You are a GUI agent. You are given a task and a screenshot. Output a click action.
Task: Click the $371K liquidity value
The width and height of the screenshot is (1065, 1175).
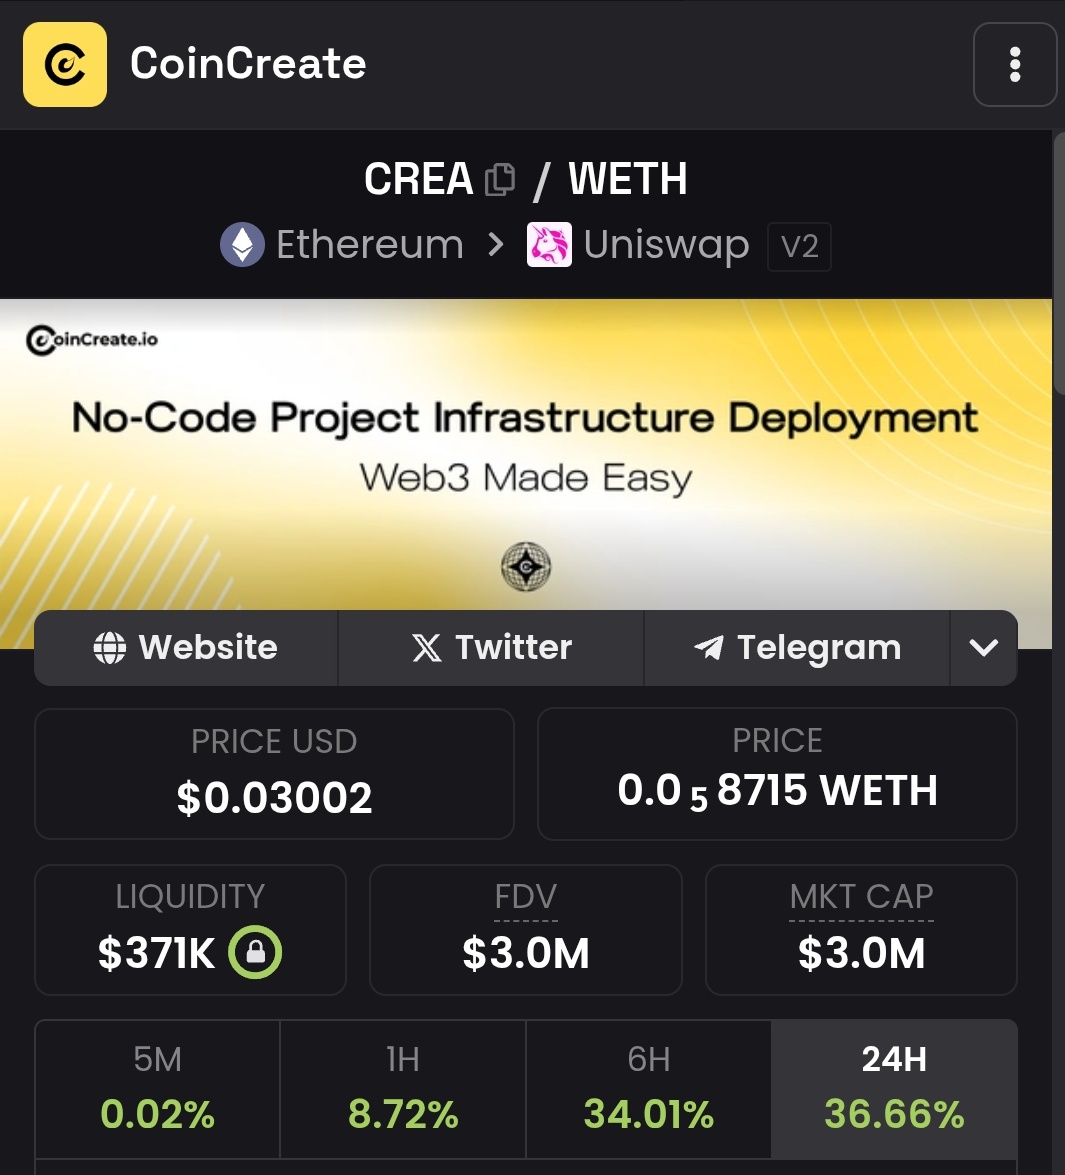pyautogui.click(x=156, y=953)
